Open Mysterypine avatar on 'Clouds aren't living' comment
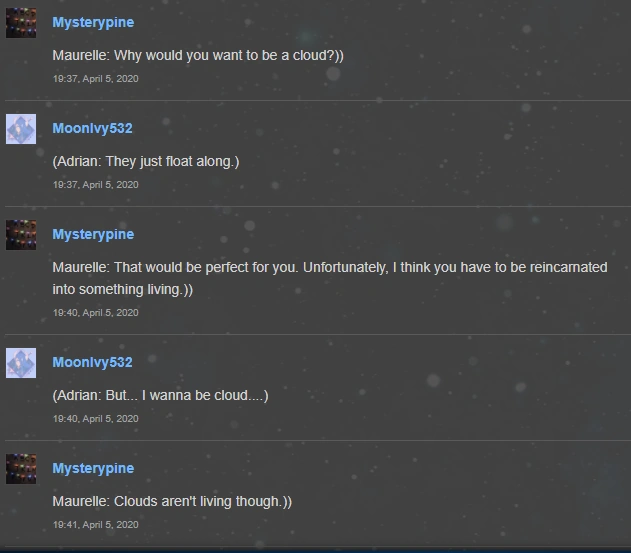Viewport: 631px width, 553px height. 21,469
